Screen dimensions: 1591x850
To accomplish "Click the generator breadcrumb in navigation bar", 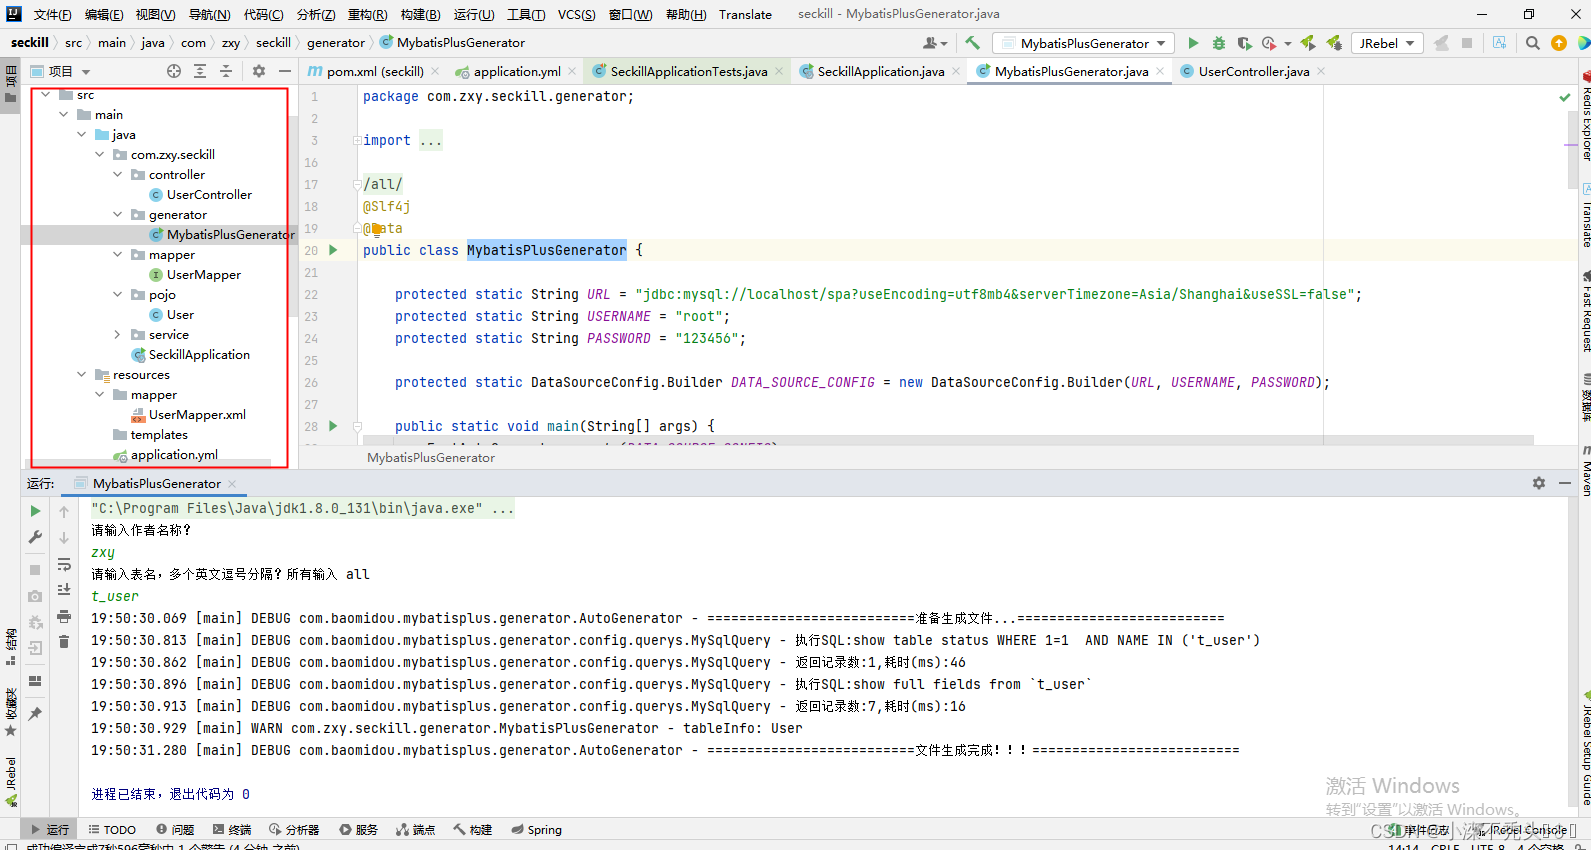I will 336,43.
